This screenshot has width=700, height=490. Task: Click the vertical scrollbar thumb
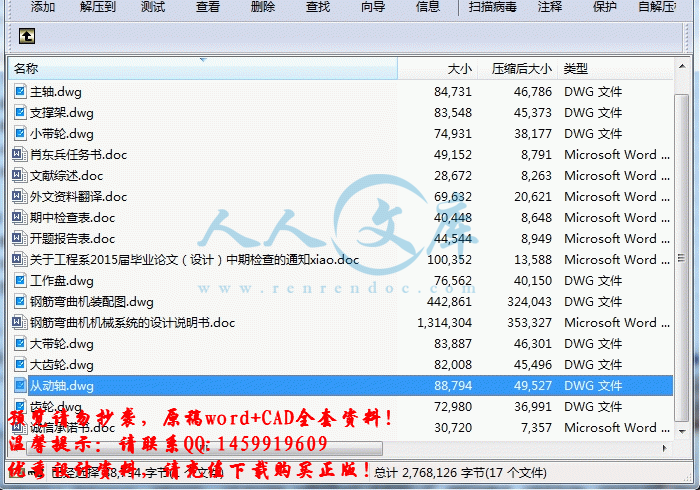click(x=681, y=257)
